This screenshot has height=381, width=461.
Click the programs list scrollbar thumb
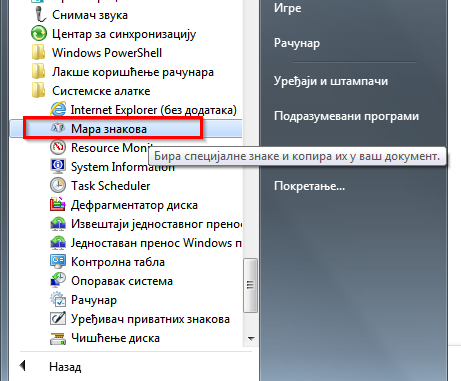(x=250, y=285)
